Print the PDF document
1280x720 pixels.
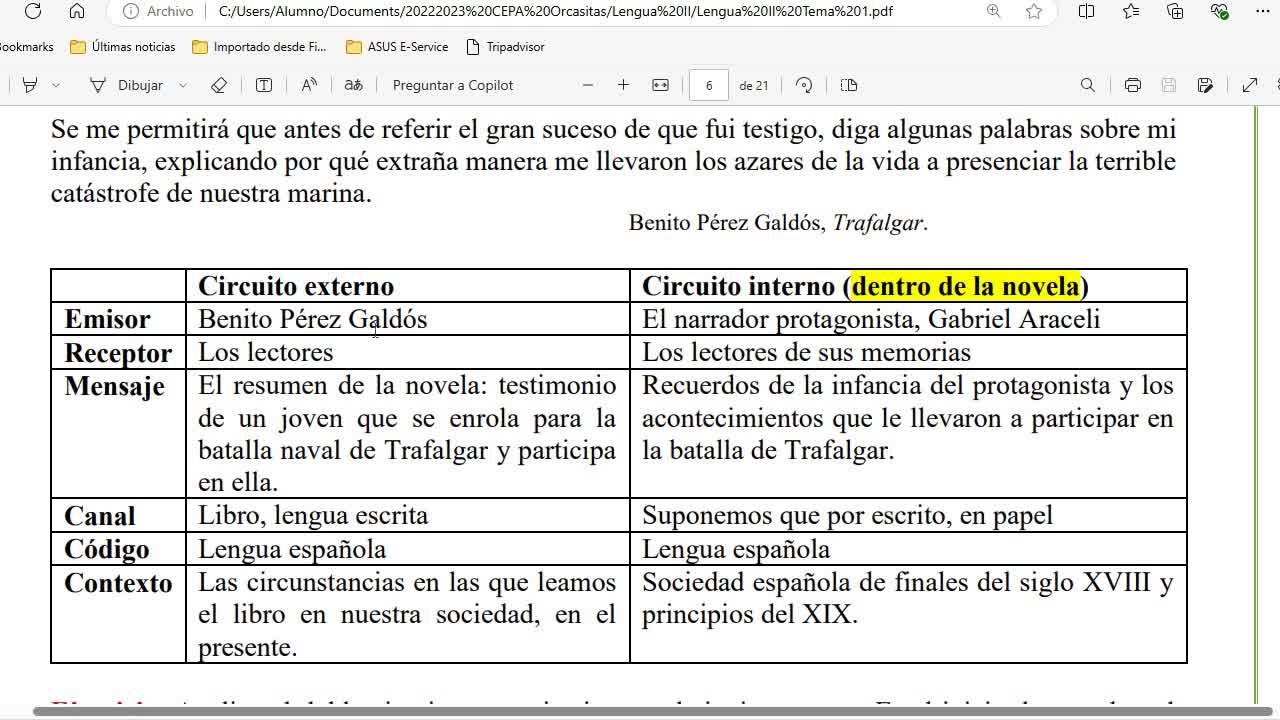click(x=1132, y=85)
